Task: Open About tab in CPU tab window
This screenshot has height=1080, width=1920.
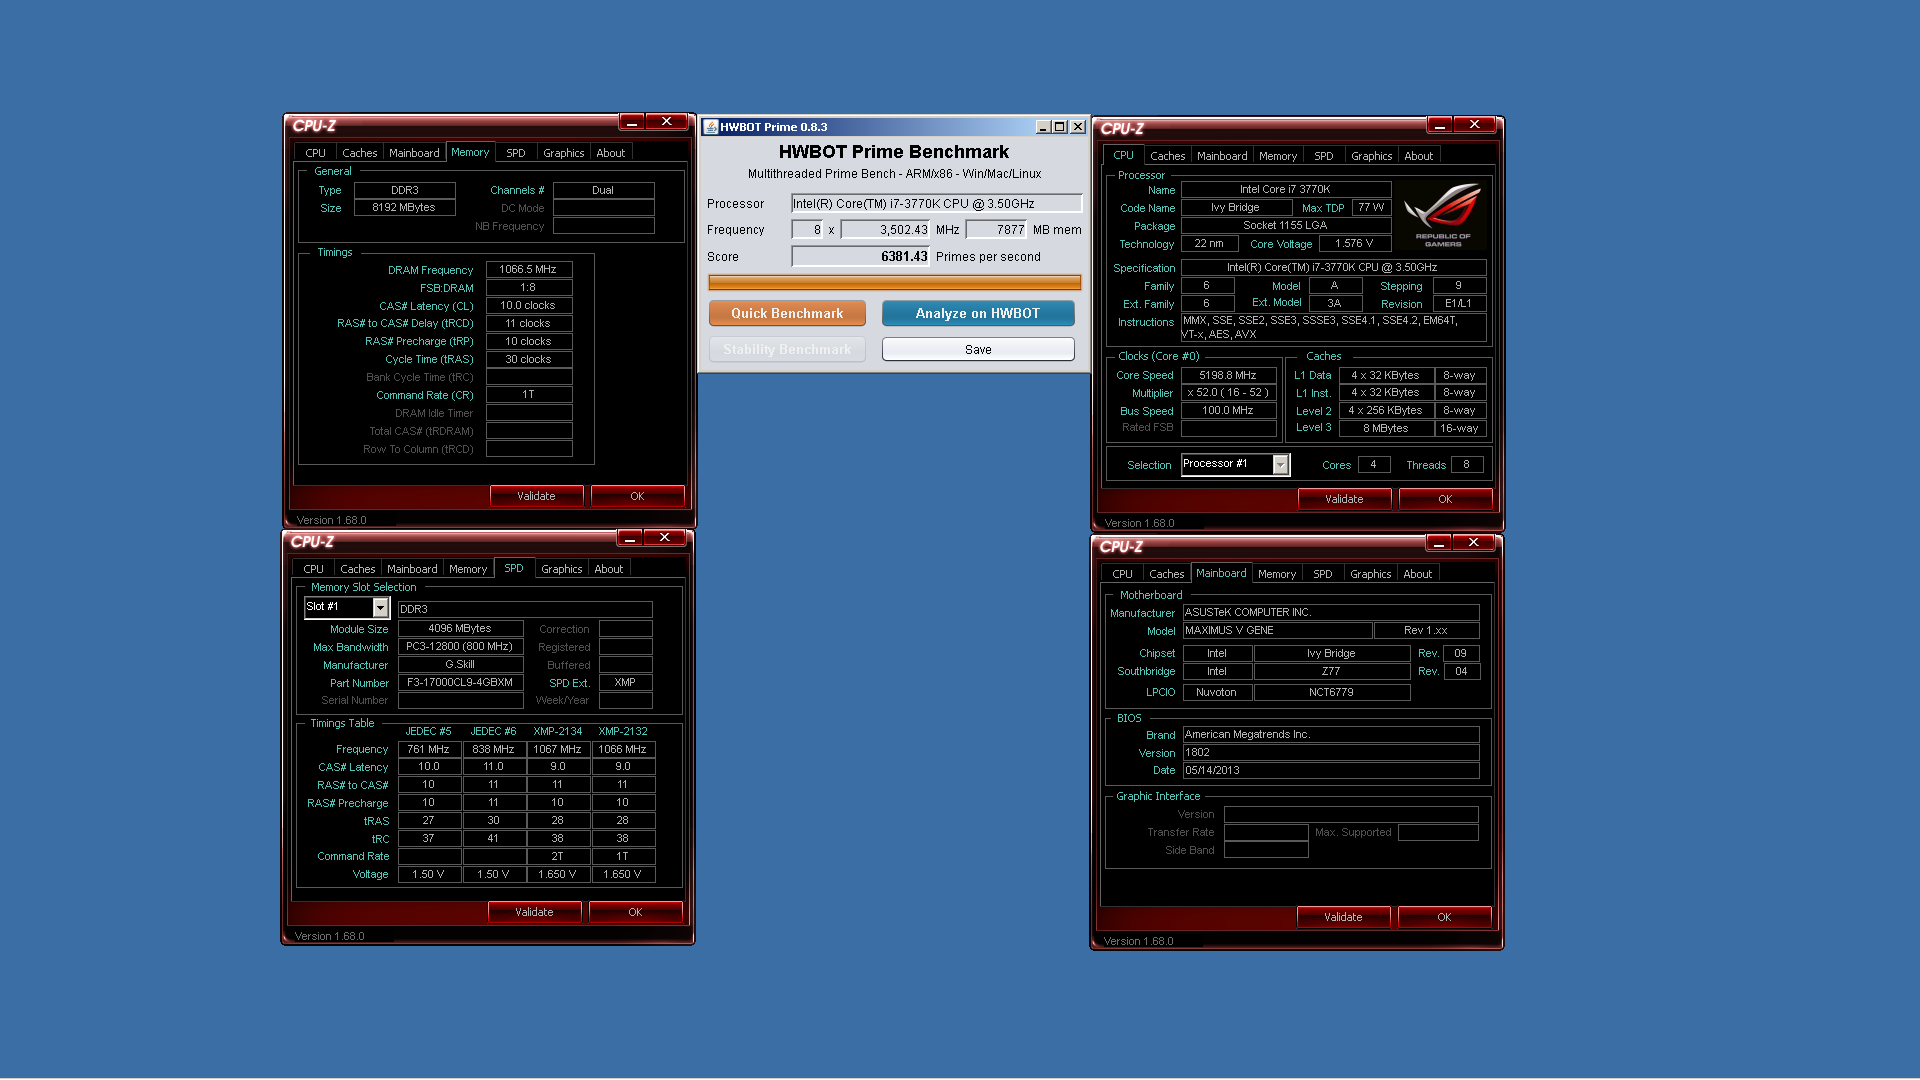Action: 1419,156
